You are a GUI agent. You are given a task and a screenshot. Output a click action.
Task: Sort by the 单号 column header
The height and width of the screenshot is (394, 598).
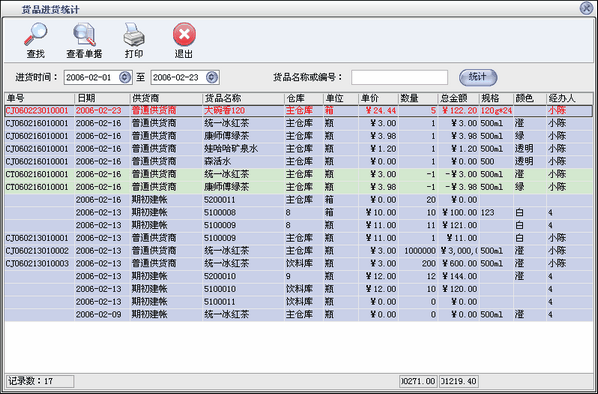coord(39,98)
